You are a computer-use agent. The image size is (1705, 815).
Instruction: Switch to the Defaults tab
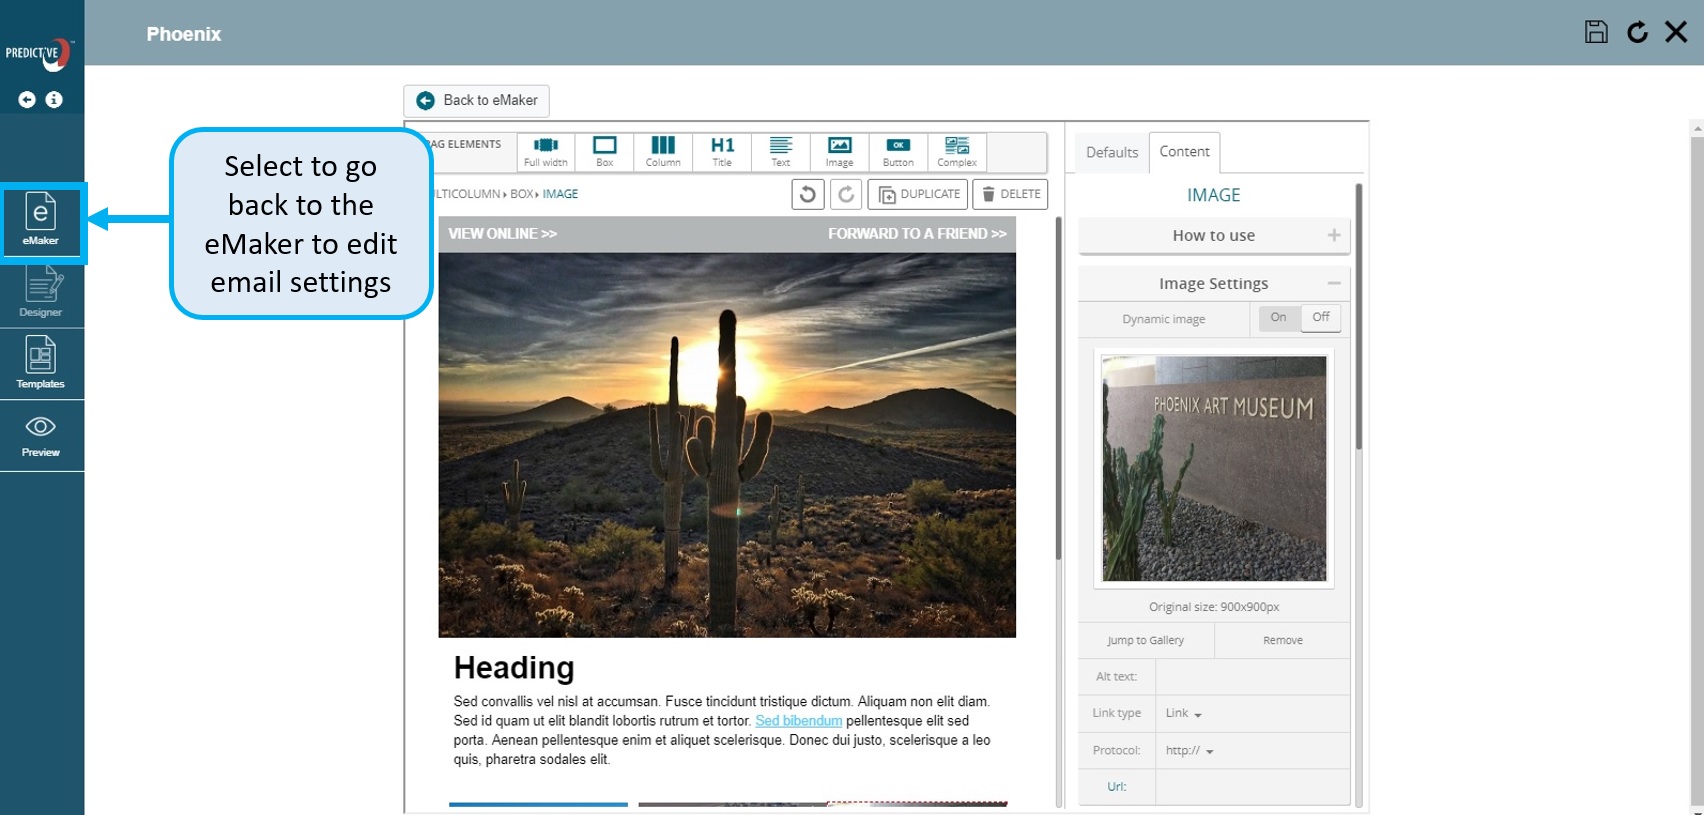[x=1112, y=152]
